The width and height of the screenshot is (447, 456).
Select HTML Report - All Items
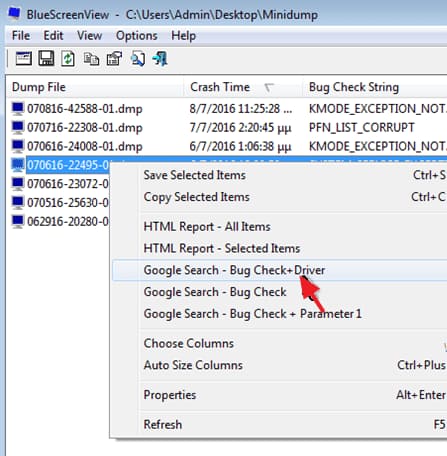click(279, 227)
